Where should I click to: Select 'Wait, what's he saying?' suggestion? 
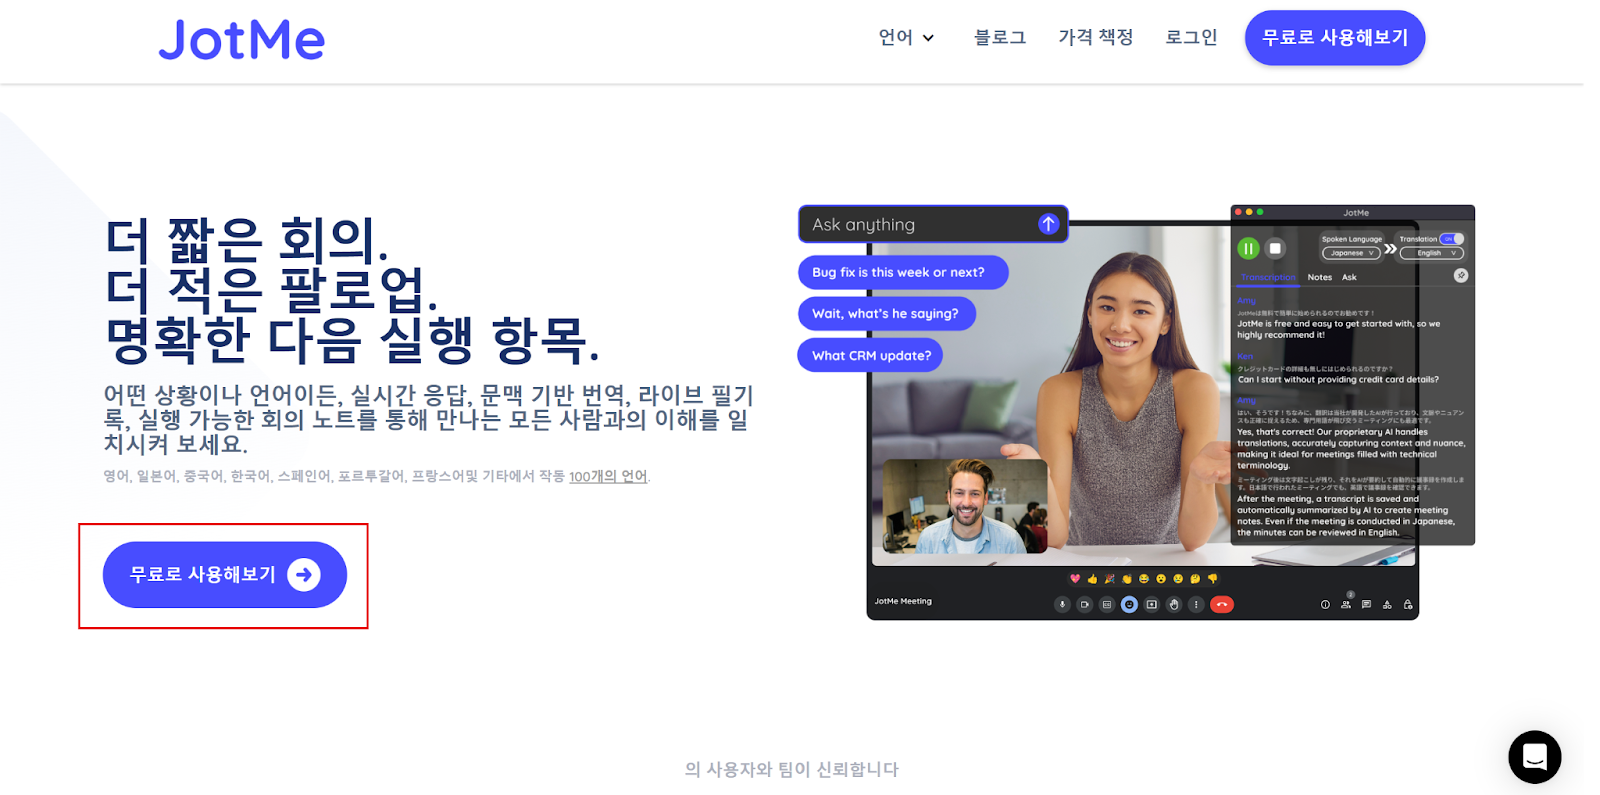[x=886, y=313]
